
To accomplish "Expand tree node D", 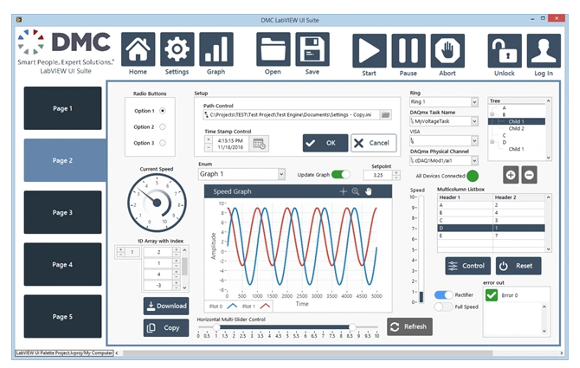I will pyautogui.click(x=492, y=142).
